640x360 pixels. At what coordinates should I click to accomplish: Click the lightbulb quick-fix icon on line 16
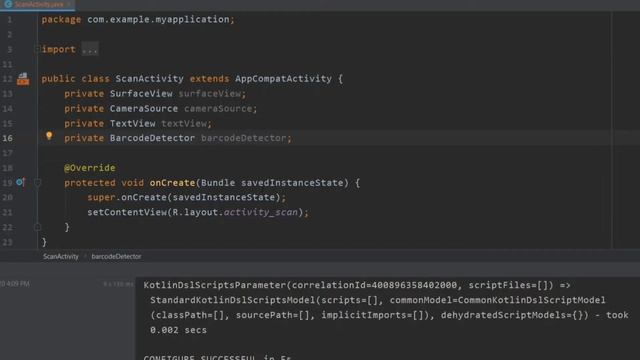49,136
